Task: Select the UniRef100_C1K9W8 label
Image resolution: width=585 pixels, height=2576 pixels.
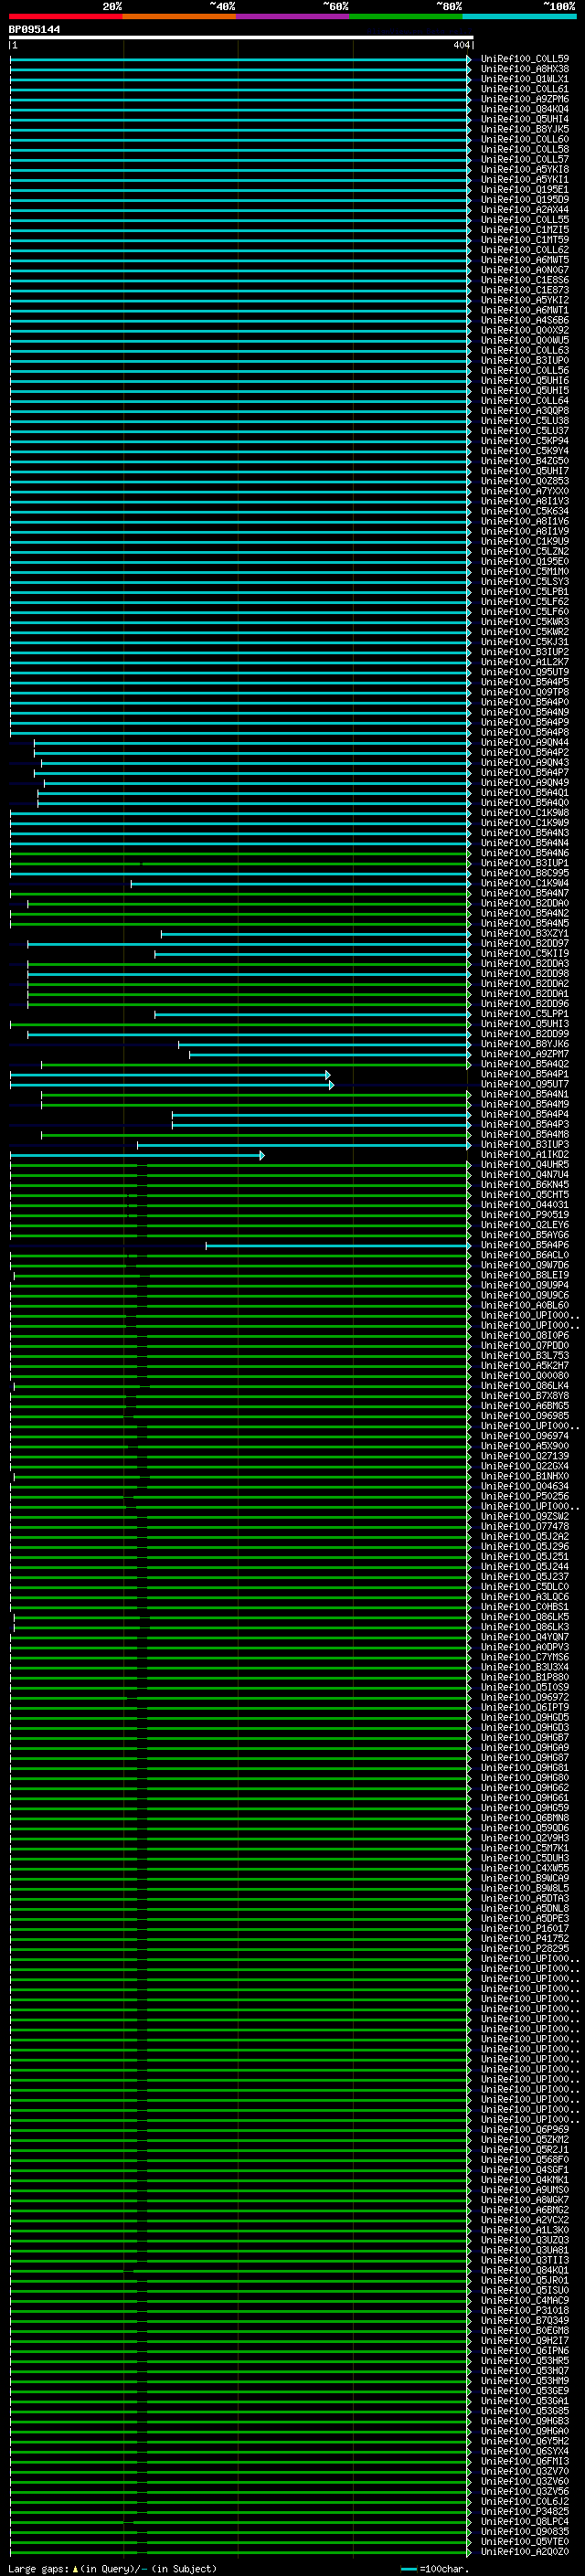Action: [525, 813]
